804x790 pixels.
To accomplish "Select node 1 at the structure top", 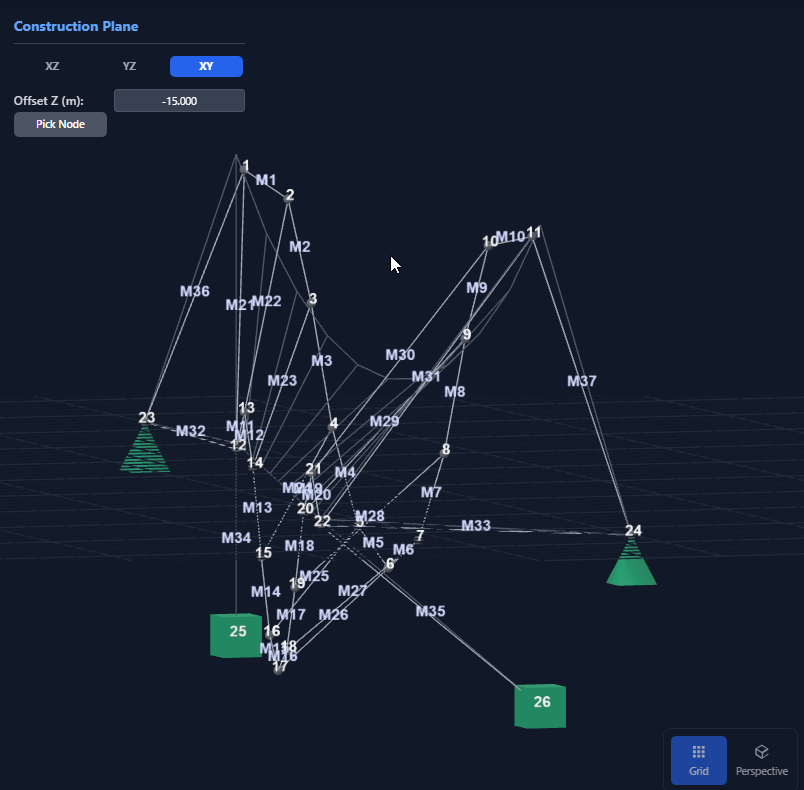I will [243, 169].
